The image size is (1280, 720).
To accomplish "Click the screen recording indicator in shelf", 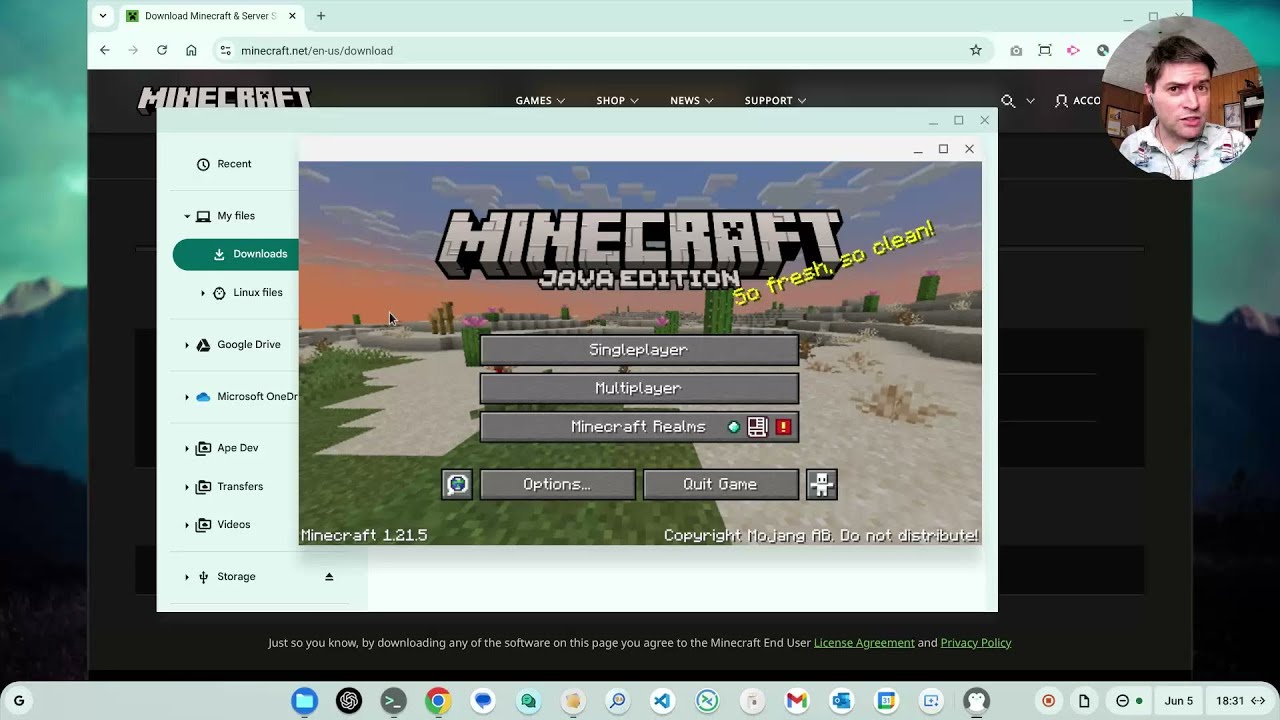I will pyautogui.click(x=1048, y=701).
